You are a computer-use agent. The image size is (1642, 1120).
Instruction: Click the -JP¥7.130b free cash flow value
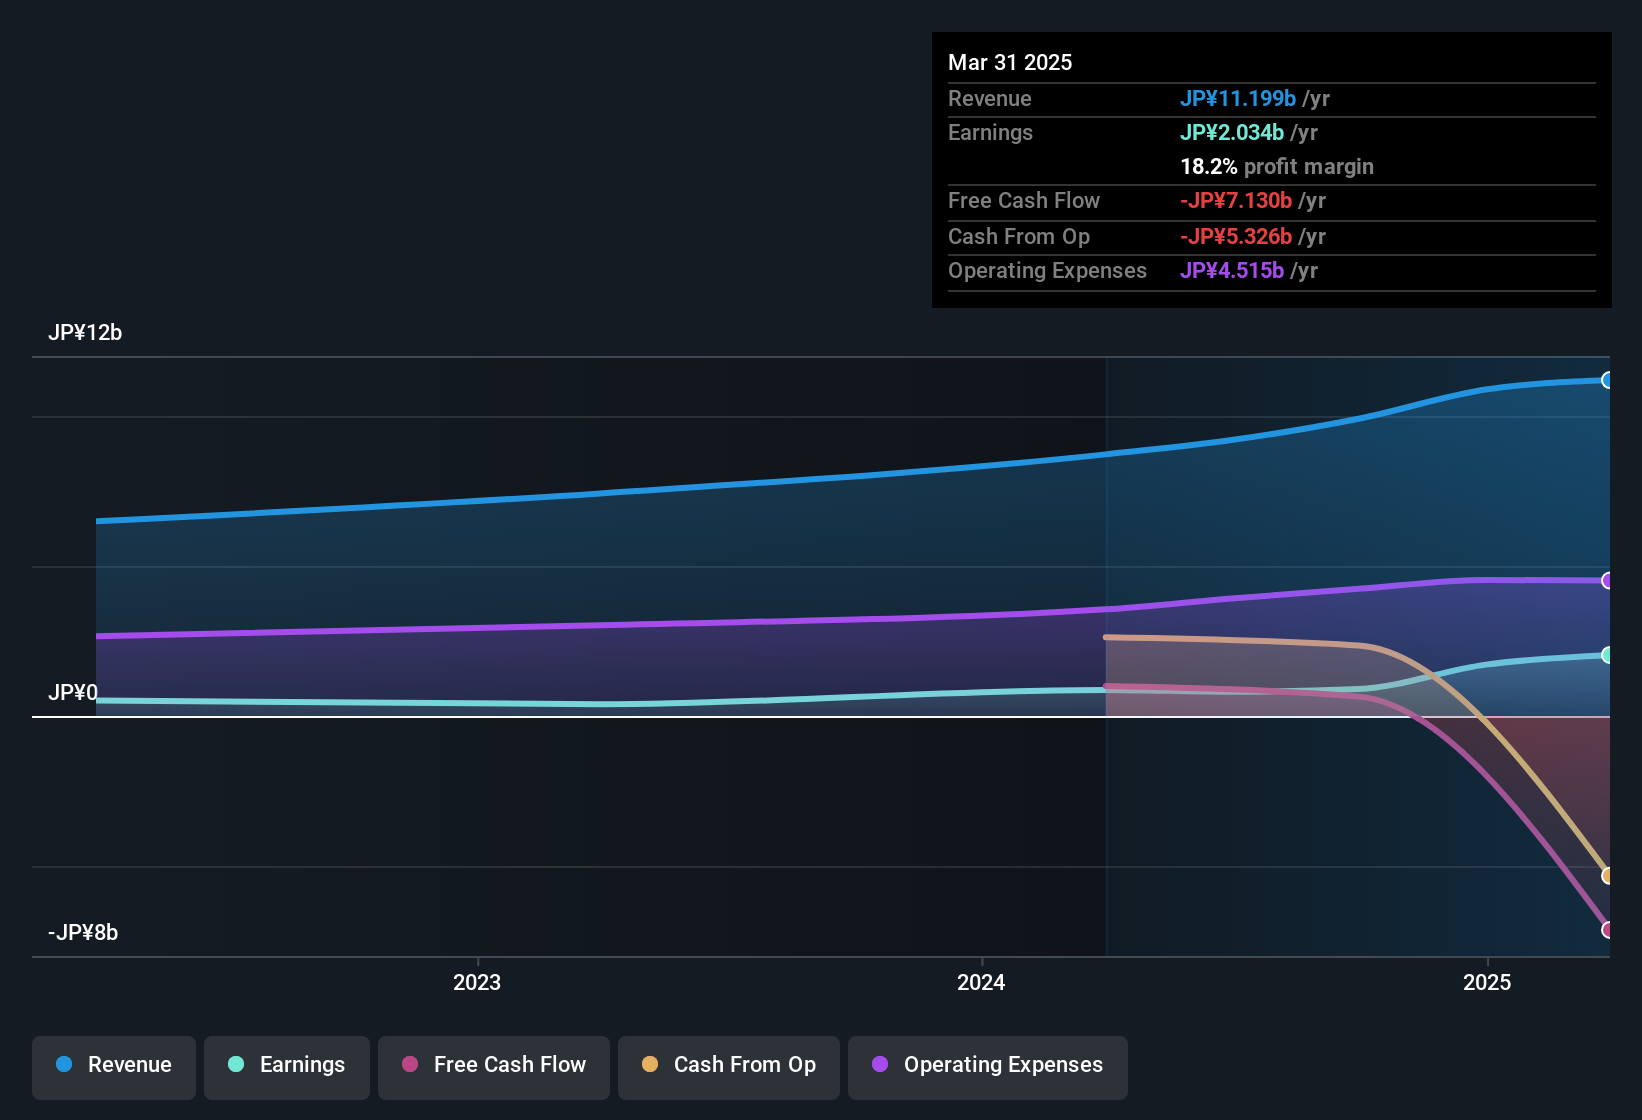pyautogui.click(x=1236, y=200)
